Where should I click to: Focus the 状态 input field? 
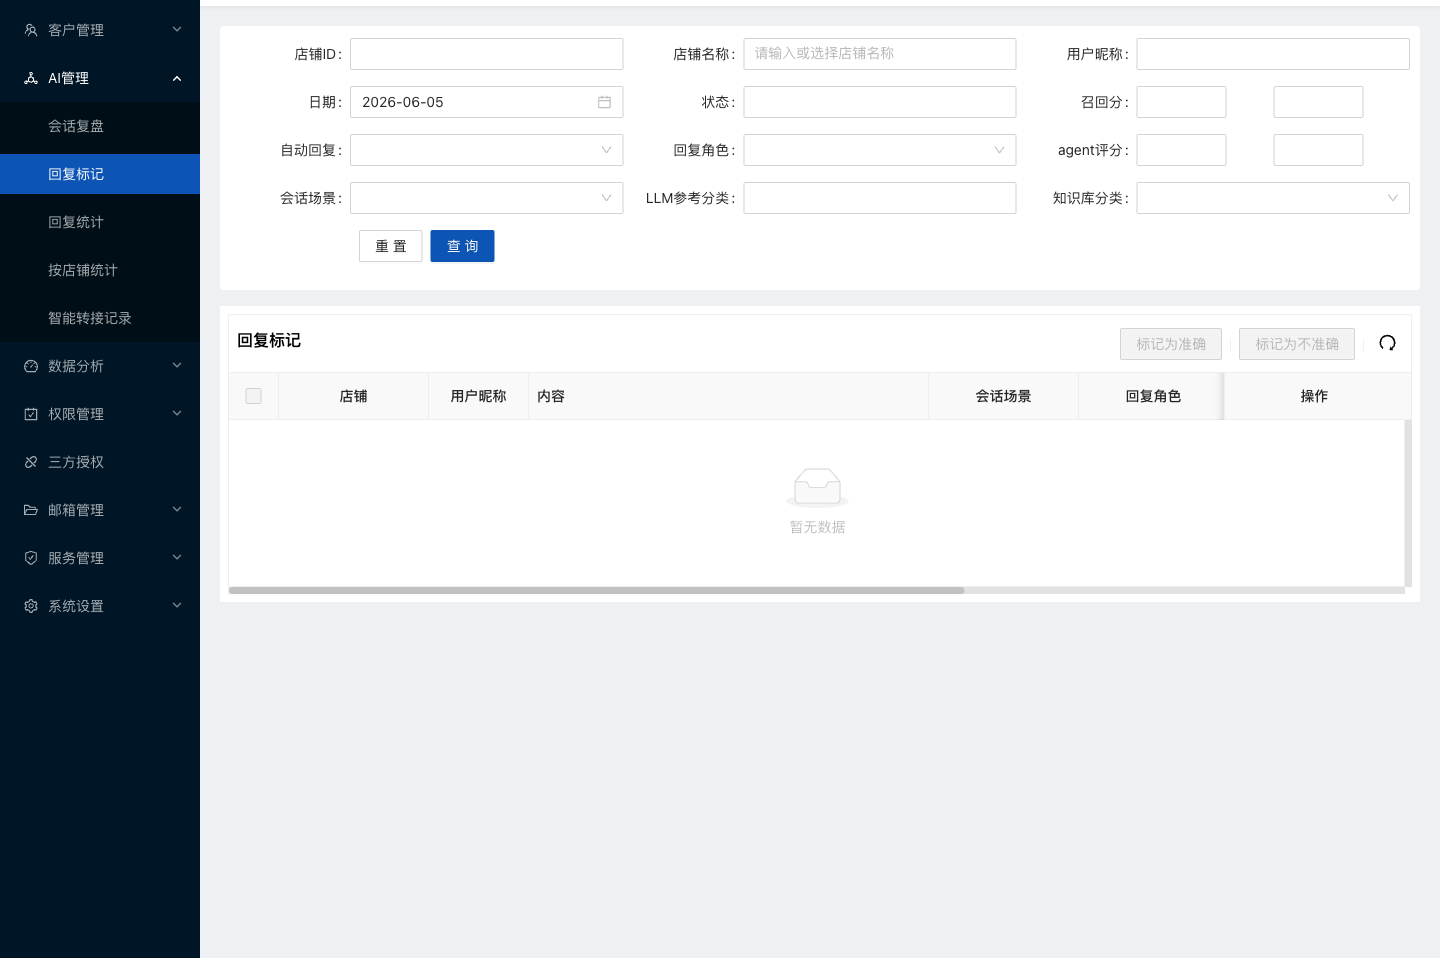tap(880, 102)
